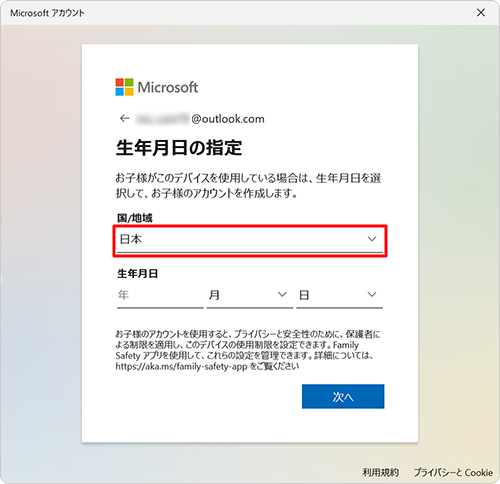Click the 国/地域 field label
Image resolution: width=500 pixels, height=484 pixels.
click(x=135, y=218)
